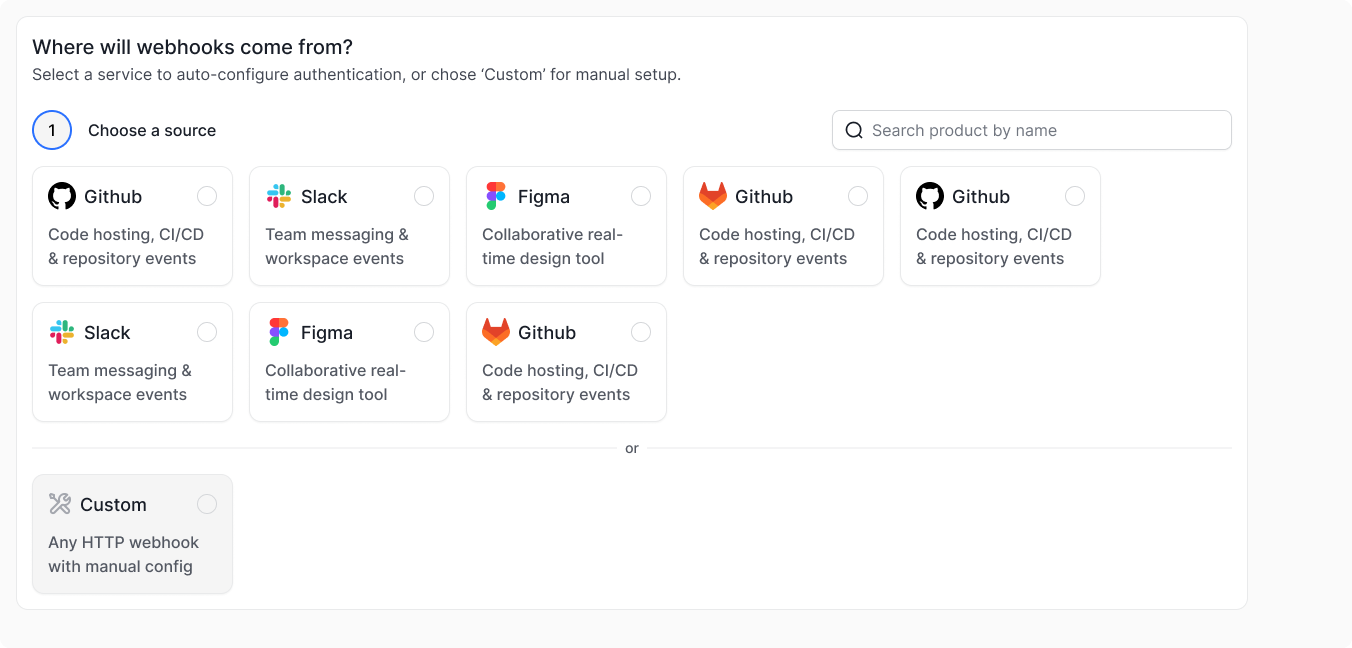Click the magnifier icon in the search box
Screen dimensions: 1352x648
(854, 130)
